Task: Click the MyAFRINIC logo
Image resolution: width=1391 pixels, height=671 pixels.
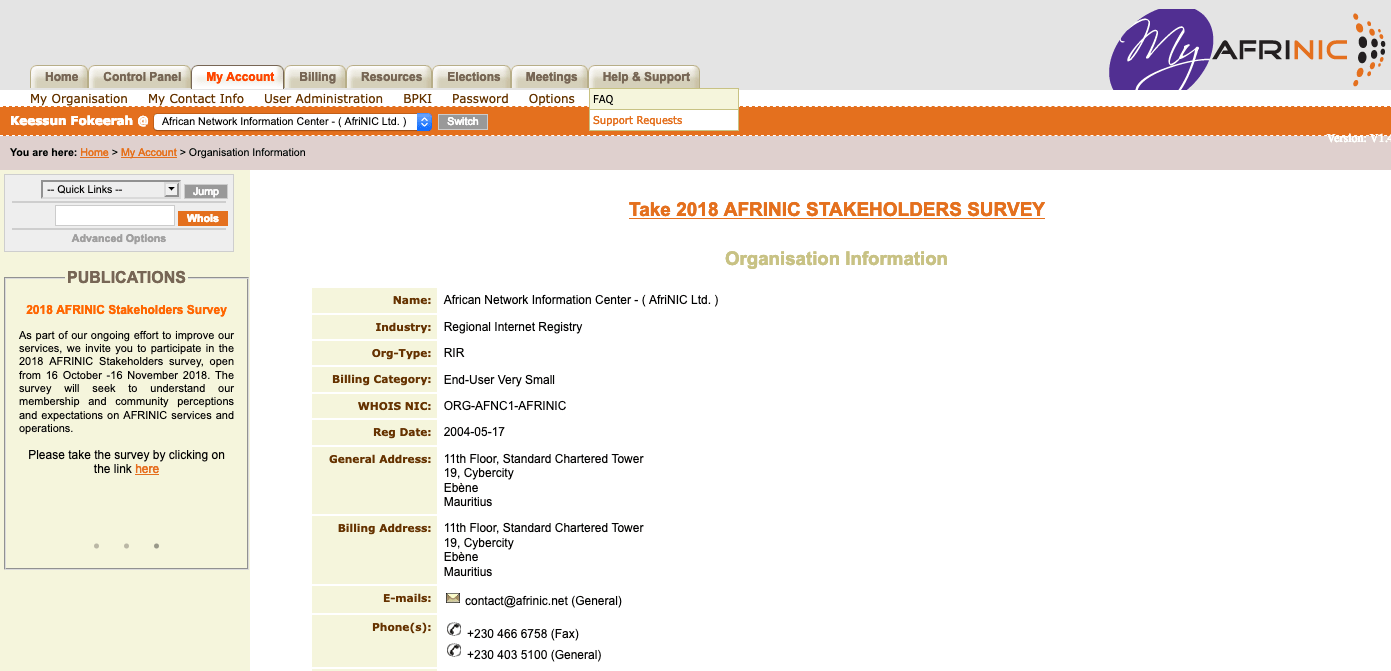Action: (1248, 49)
